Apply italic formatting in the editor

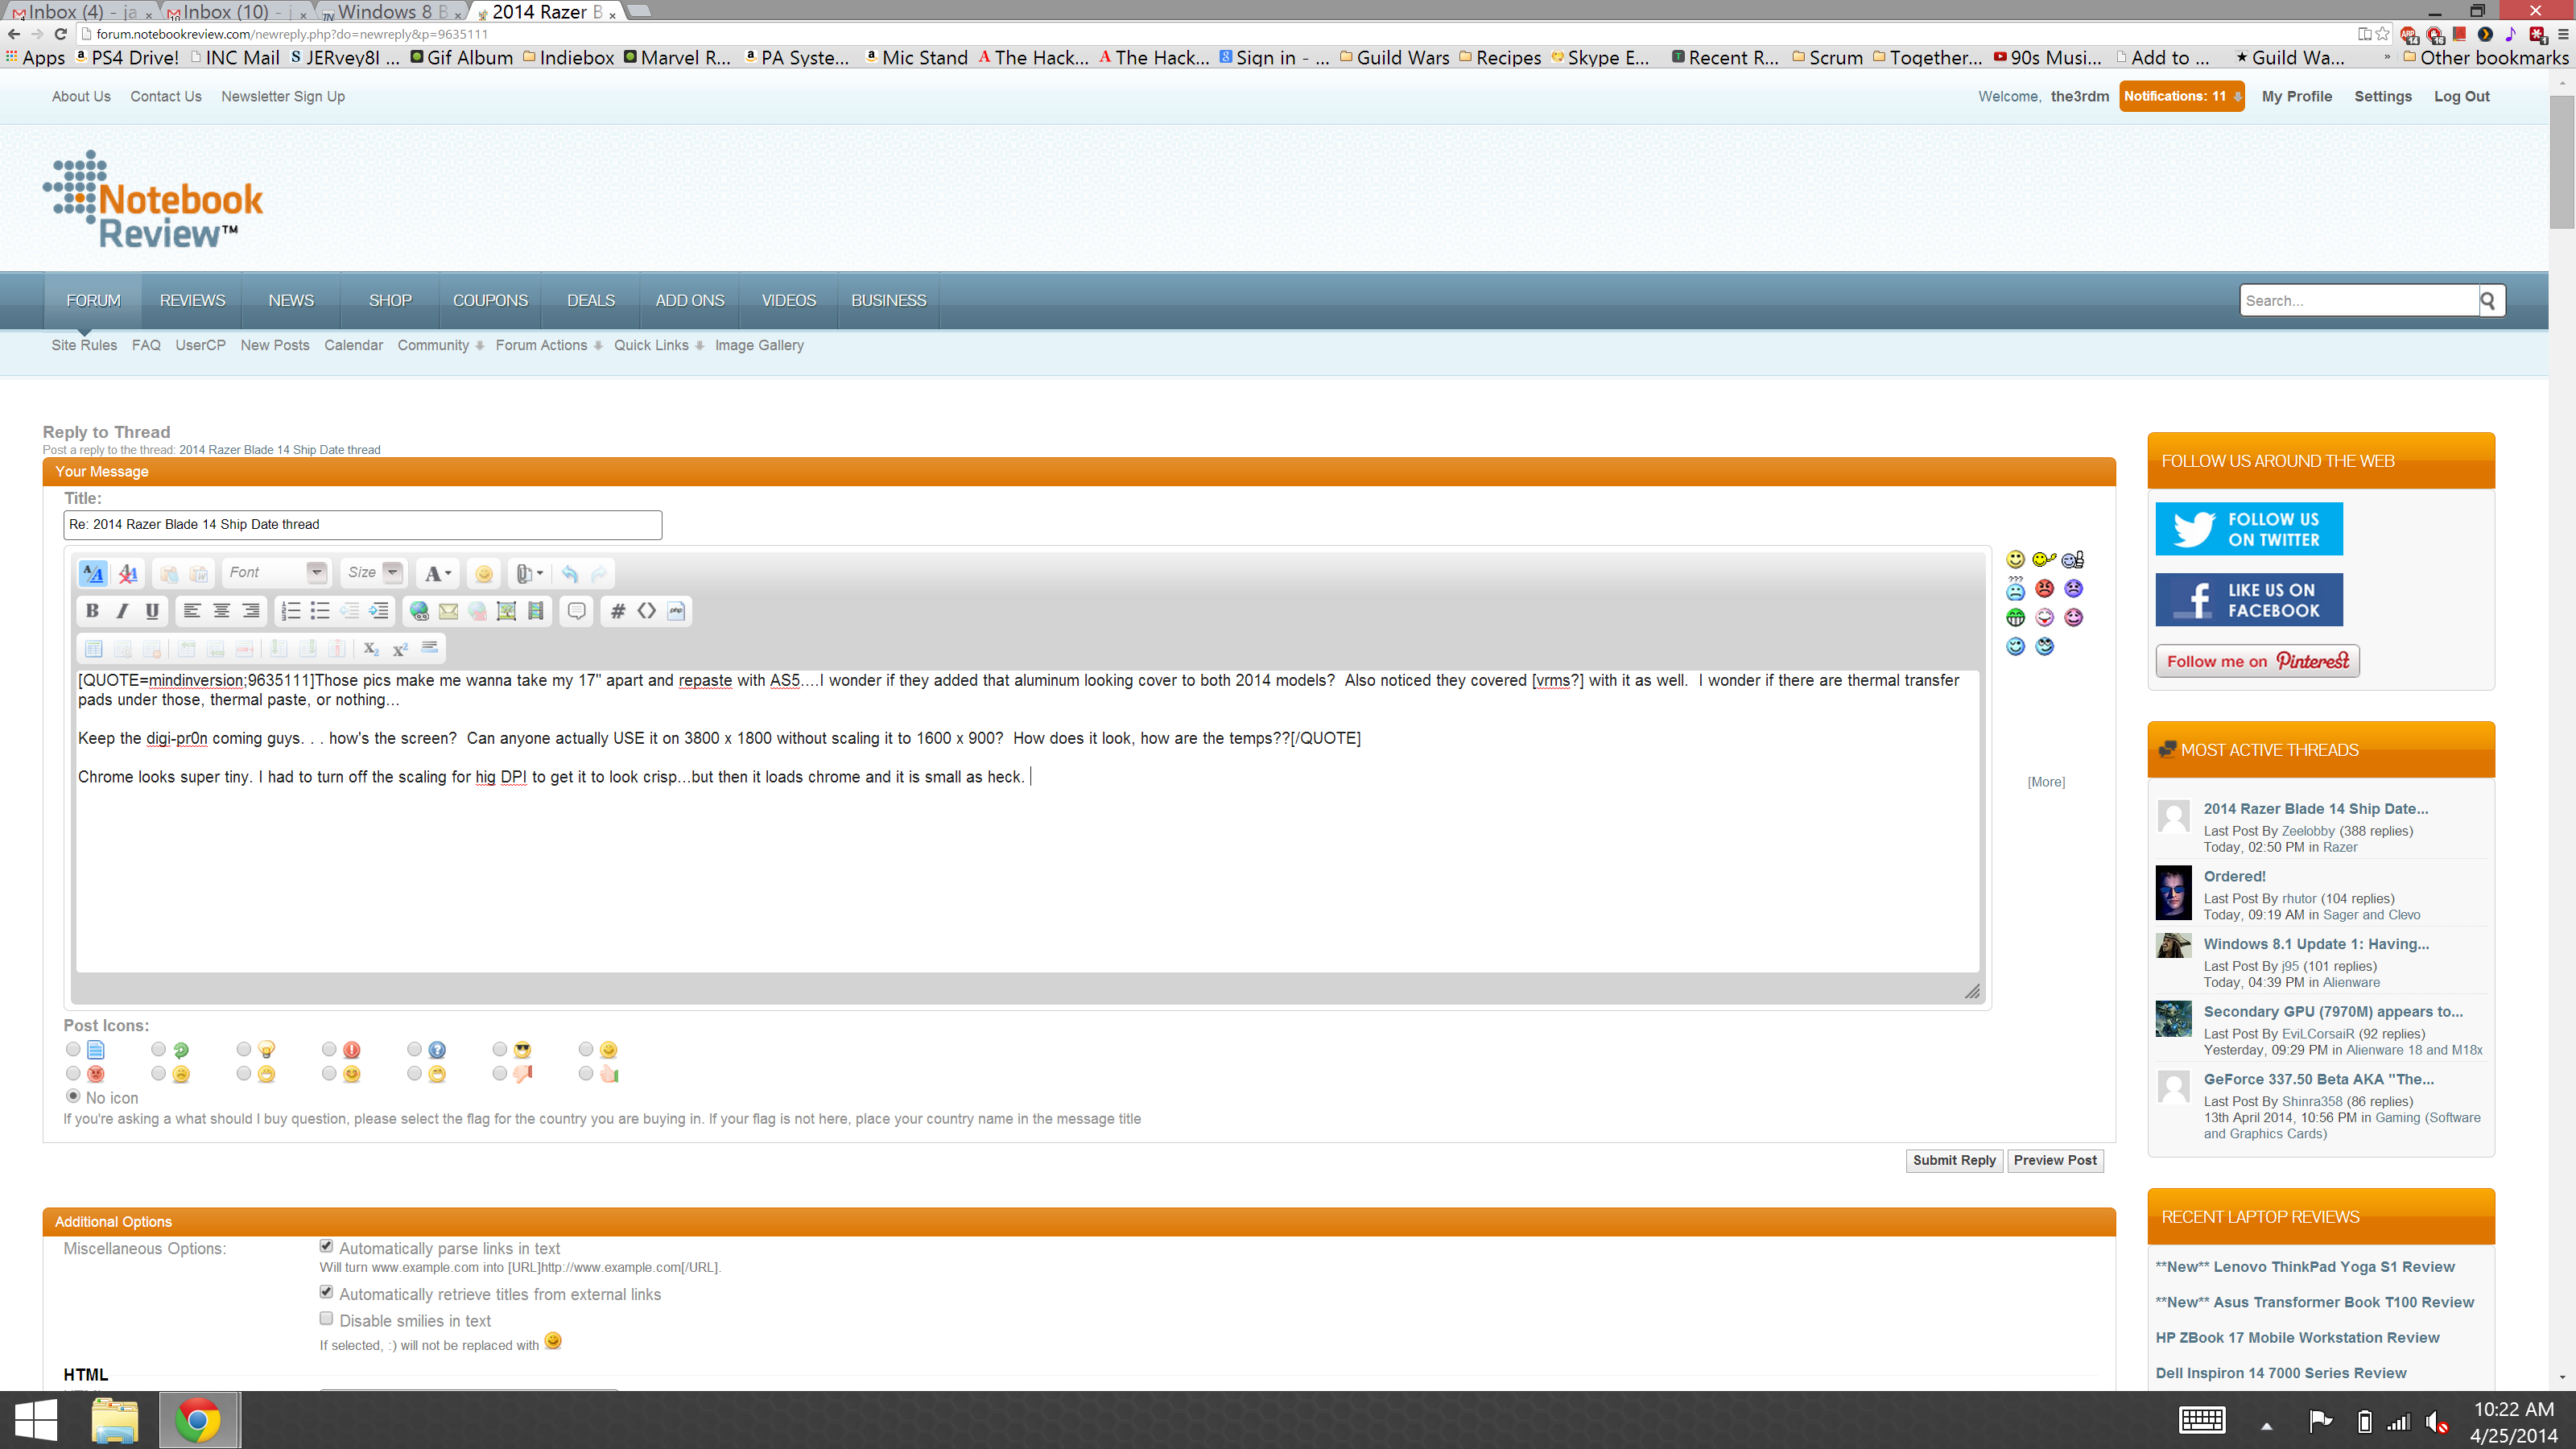(x=122, y=611)
